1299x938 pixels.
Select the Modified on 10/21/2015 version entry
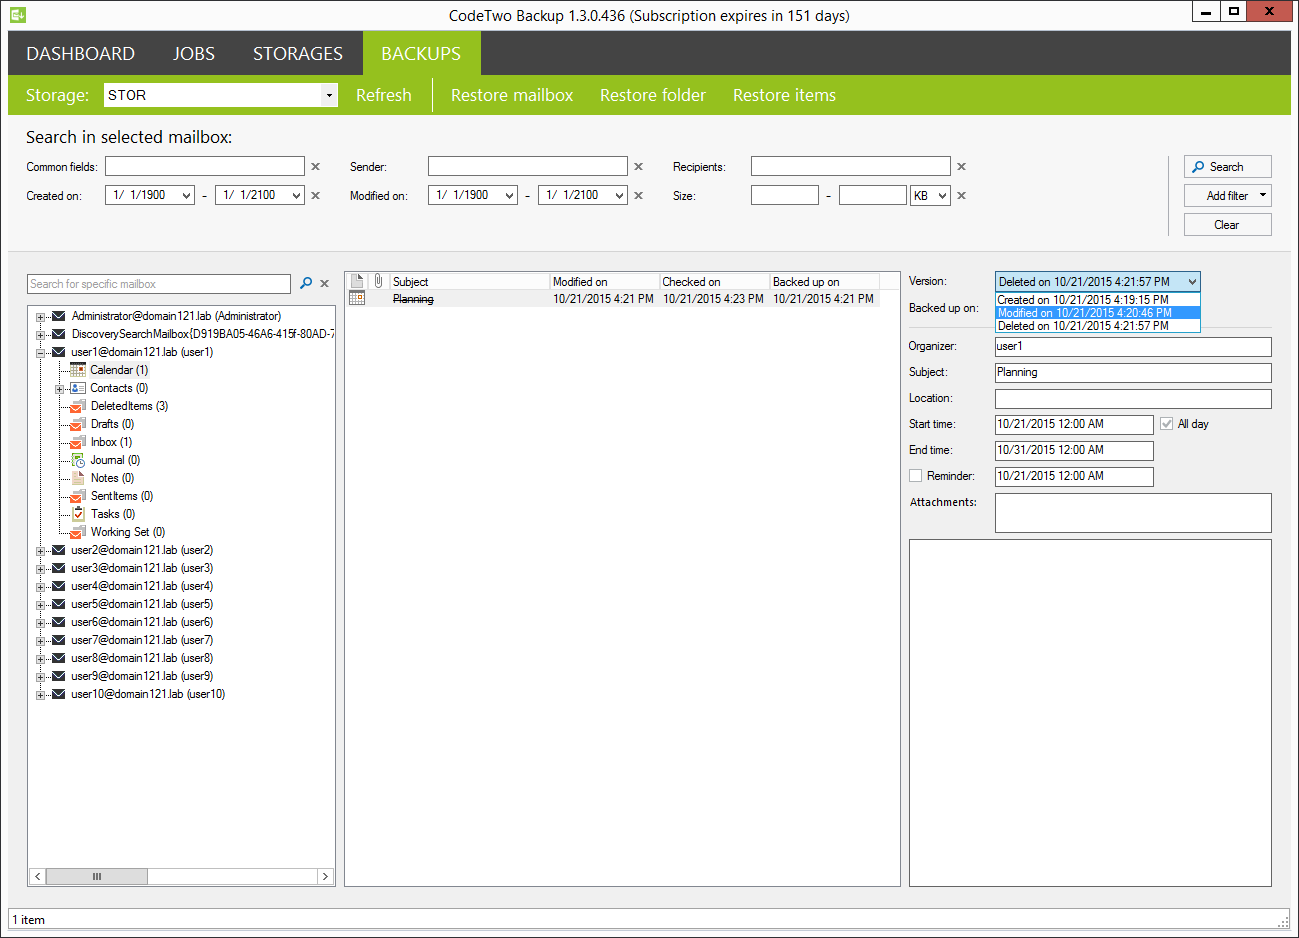coord(1097,313)
